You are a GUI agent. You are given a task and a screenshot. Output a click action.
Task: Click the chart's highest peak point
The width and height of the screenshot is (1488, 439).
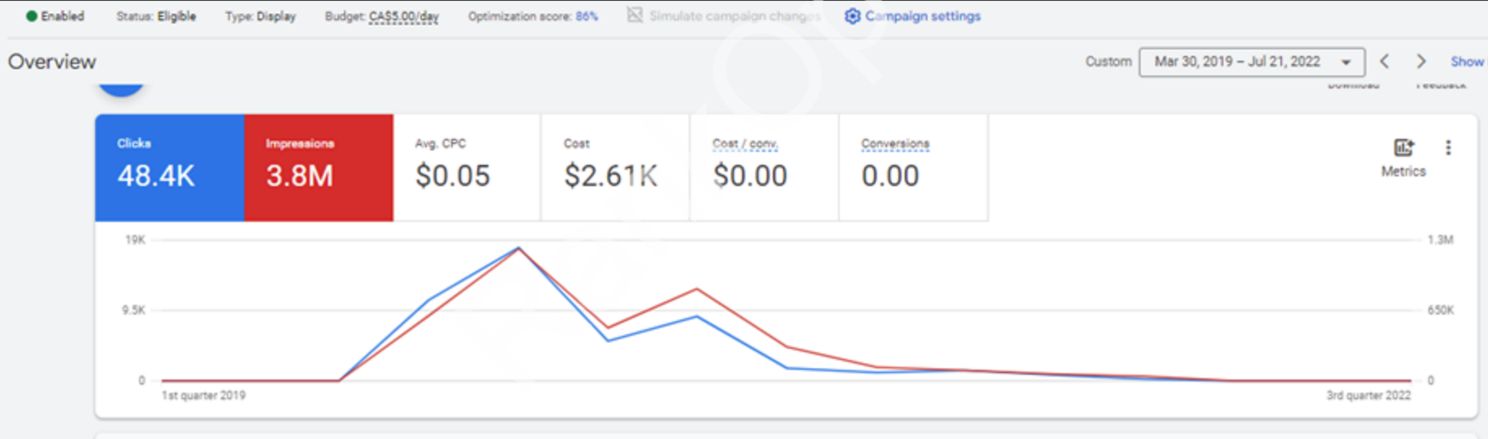[518, 248]
